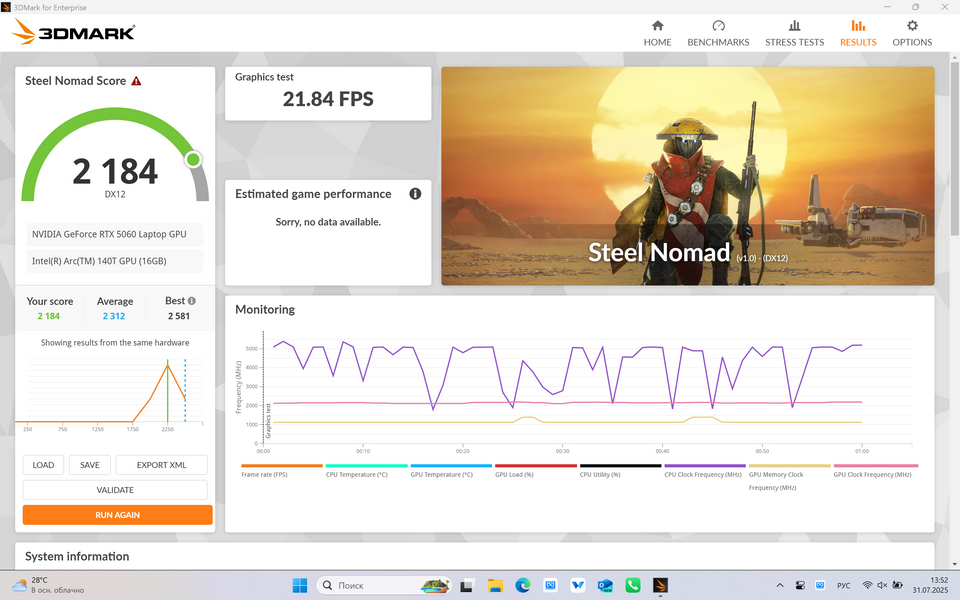Screen dimensions: 960x600
Task: Open the Stress Tests tab
Action: click(x=794, y=33)
